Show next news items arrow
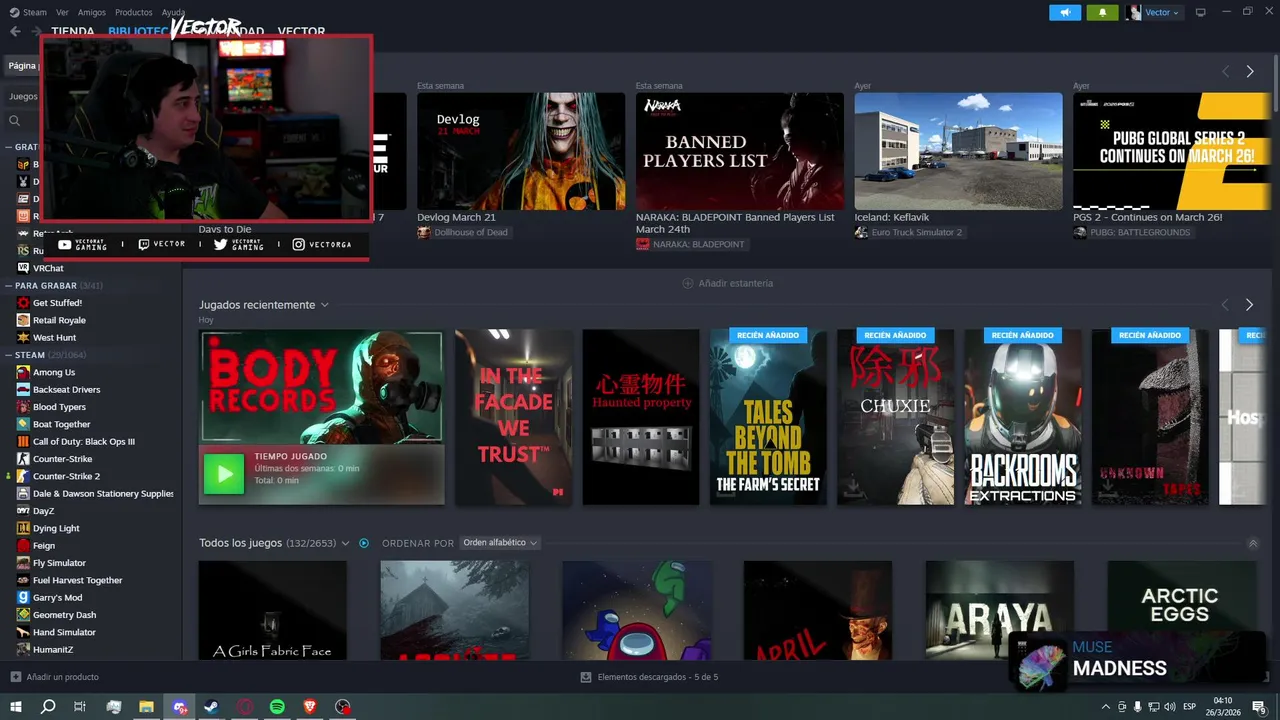Screen dimensions: 1280x720 tap(1249, 71)
